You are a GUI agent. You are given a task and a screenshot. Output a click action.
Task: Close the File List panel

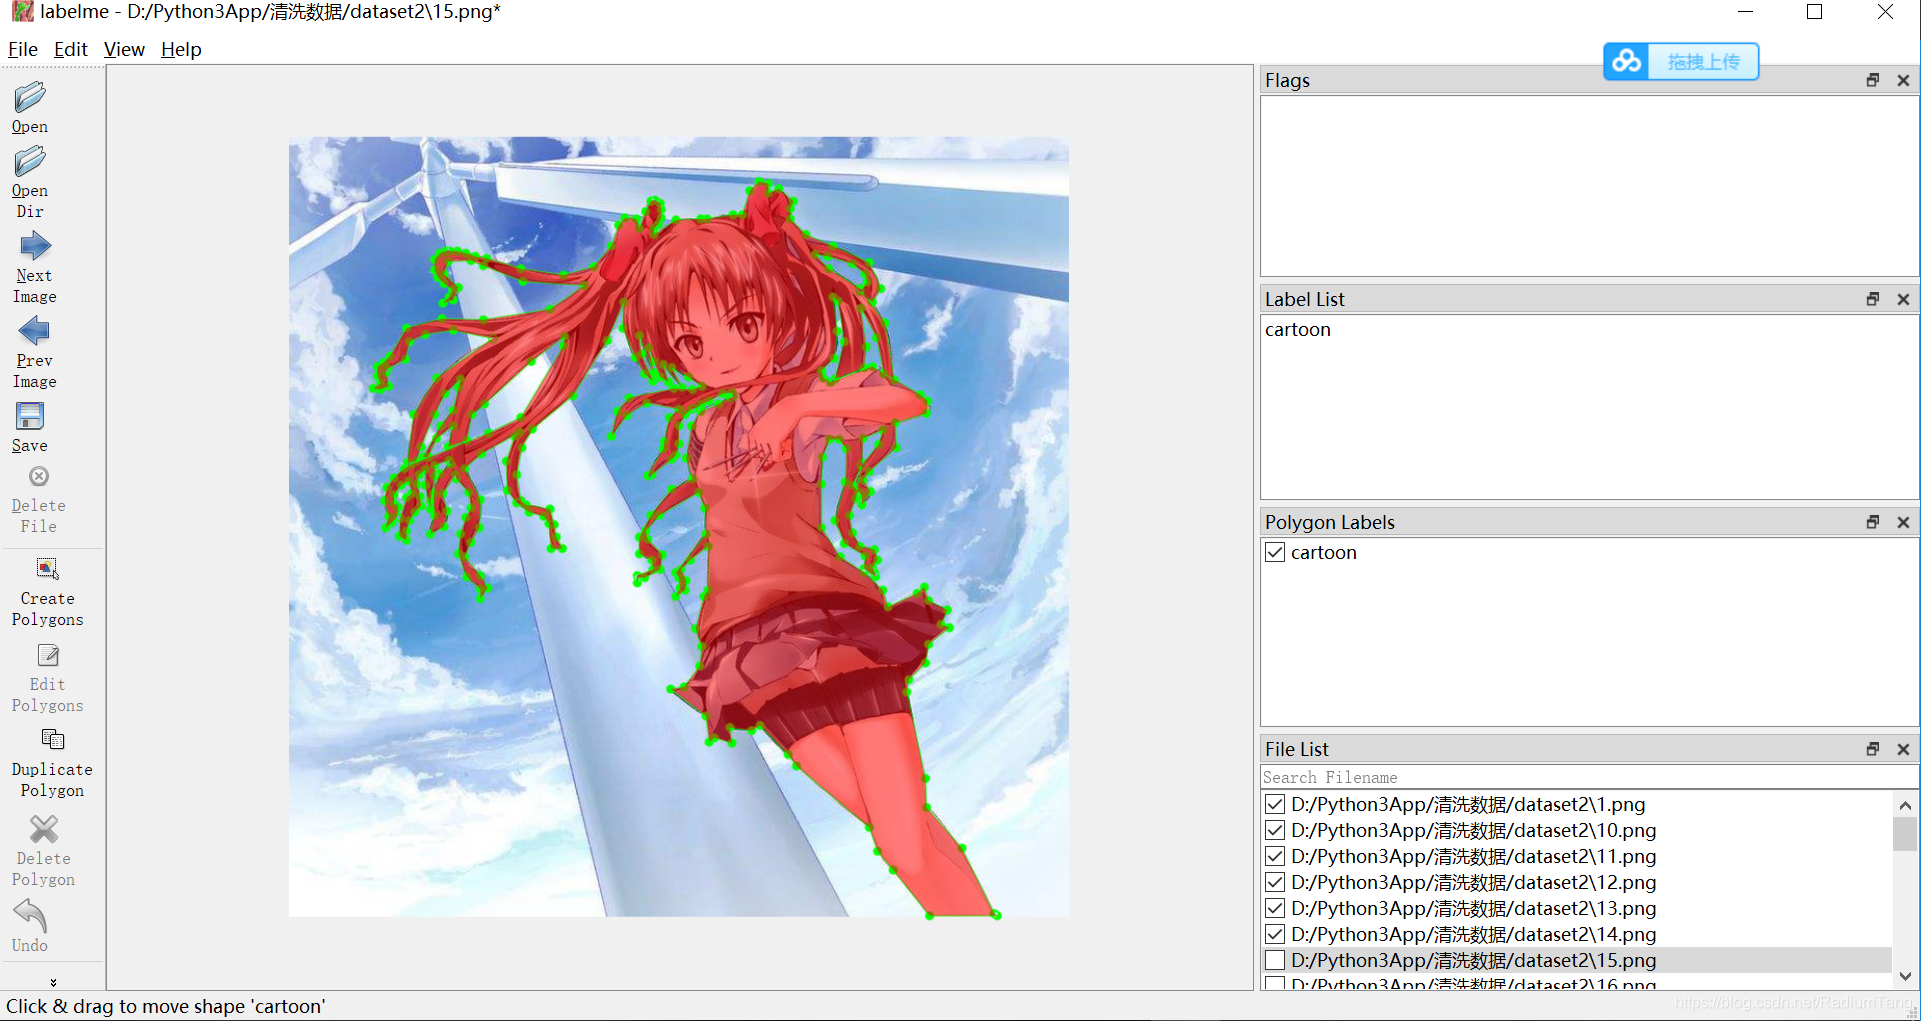coord(1903,749)
